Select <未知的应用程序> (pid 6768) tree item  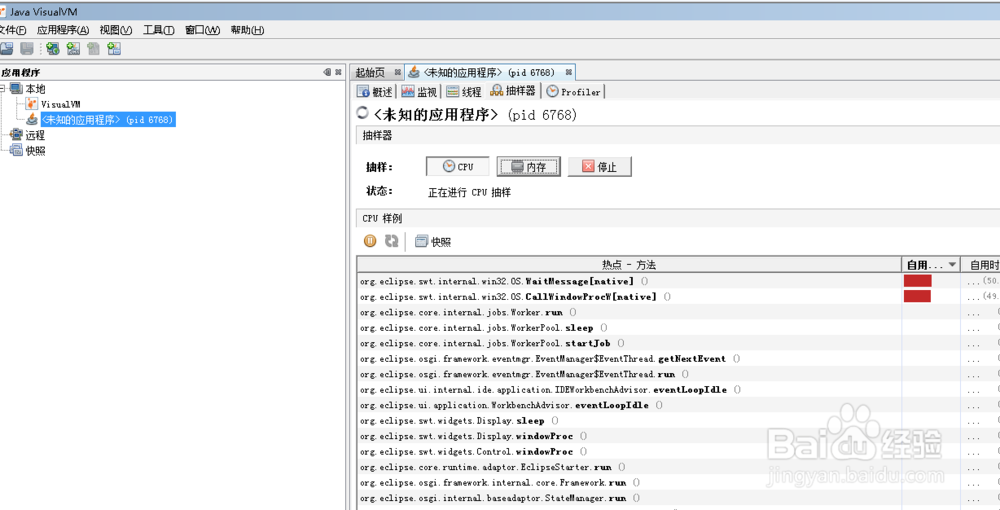(107, 119)
